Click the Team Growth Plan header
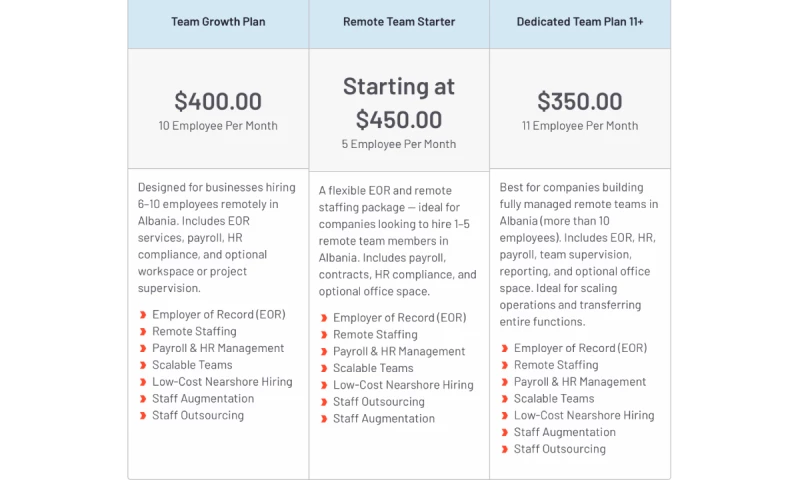The image size is (800, 480). [218, 22]
